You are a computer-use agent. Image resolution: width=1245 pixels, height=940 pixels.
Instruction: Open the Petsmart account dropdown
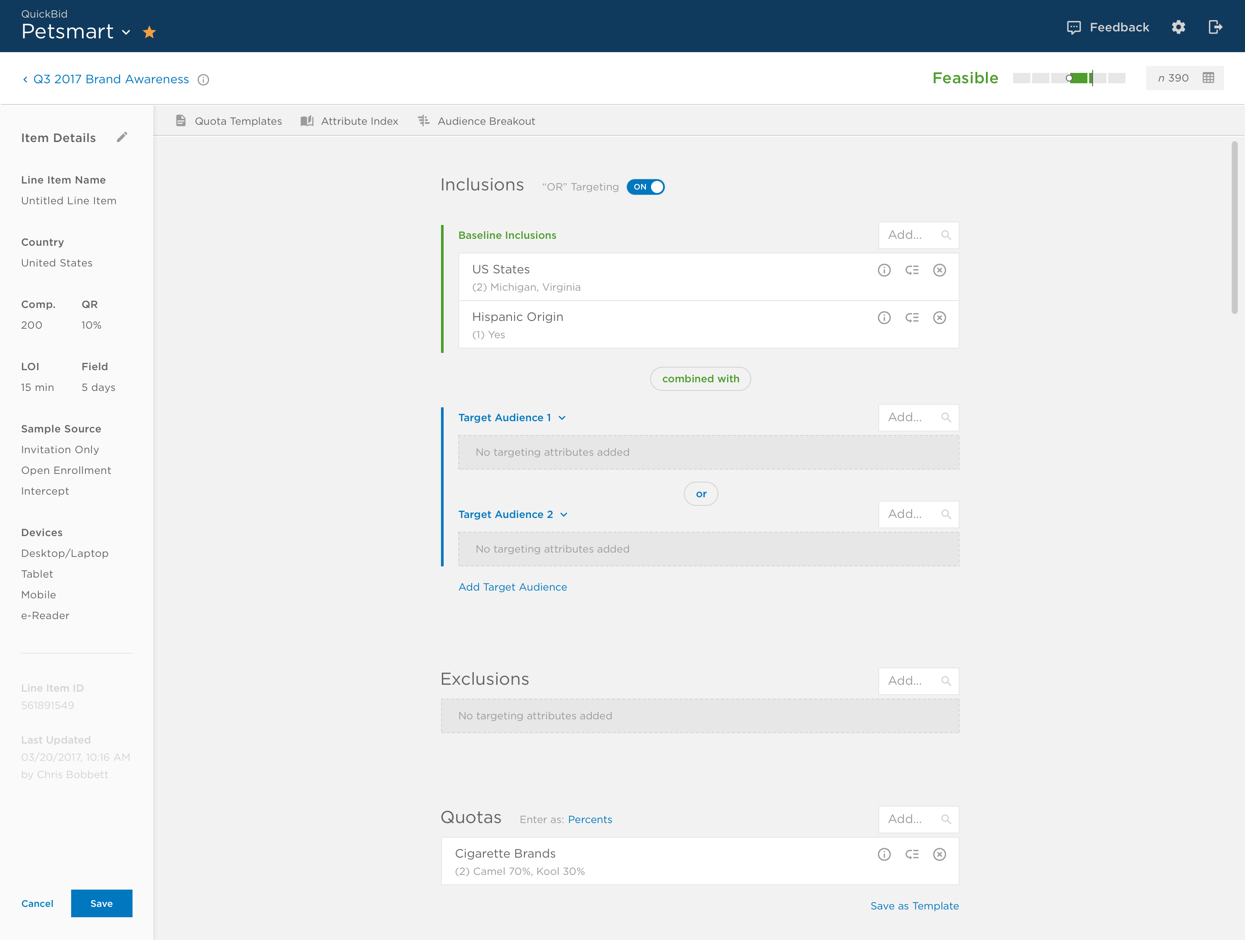[125, 31]
